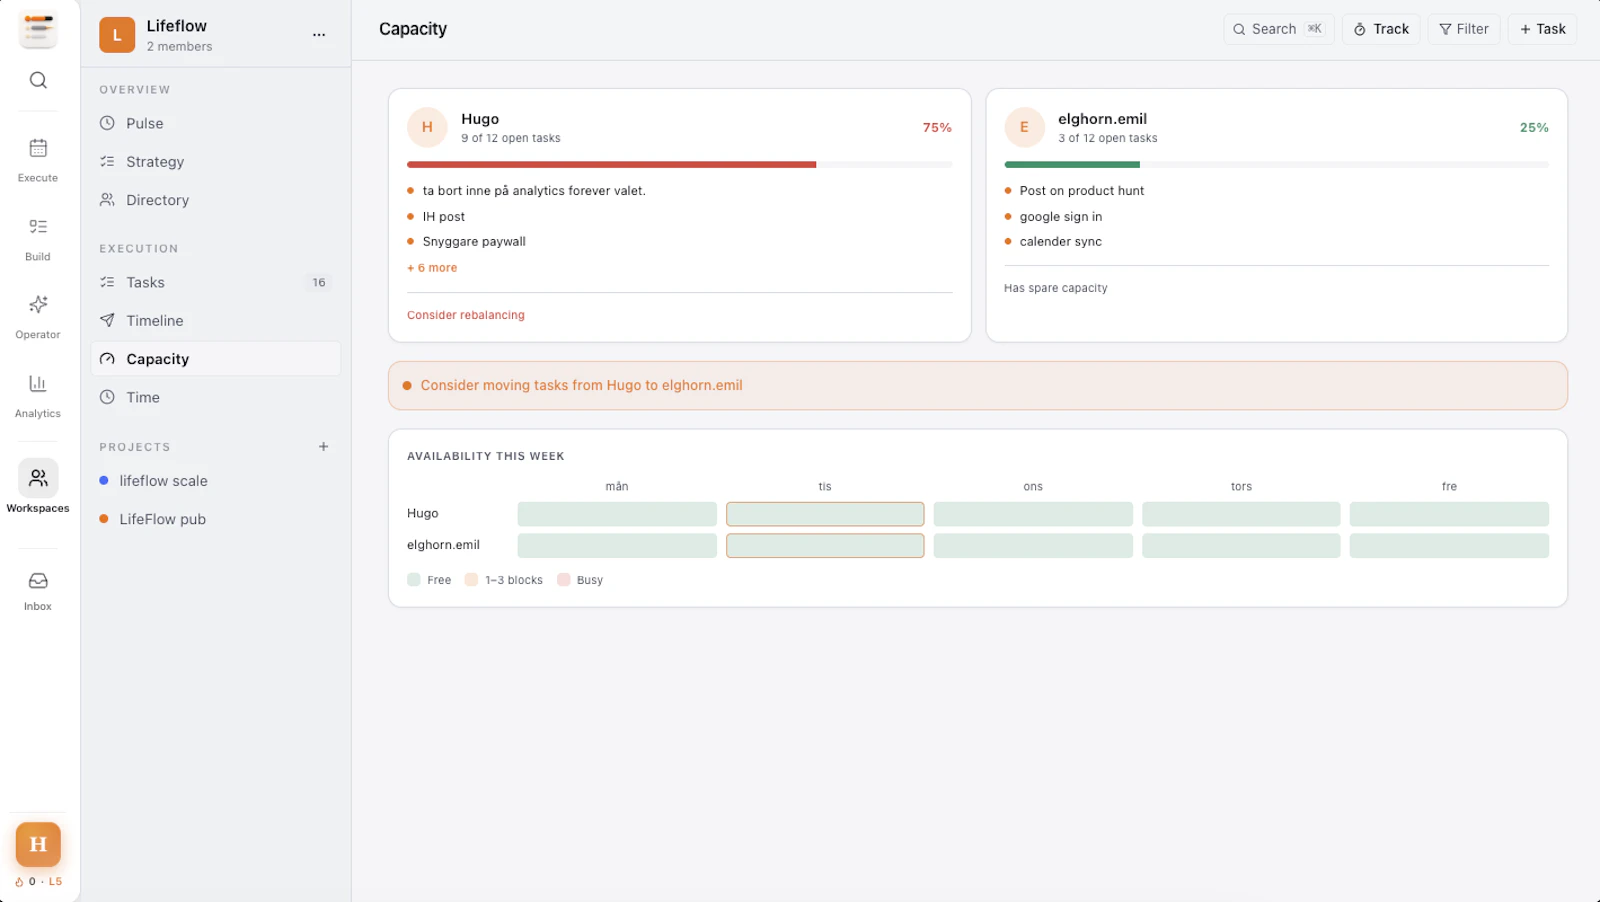Open the Analytics section
Image resolution: width=1600 pixels, height=902 pixels.
click(x=38, y=396)
